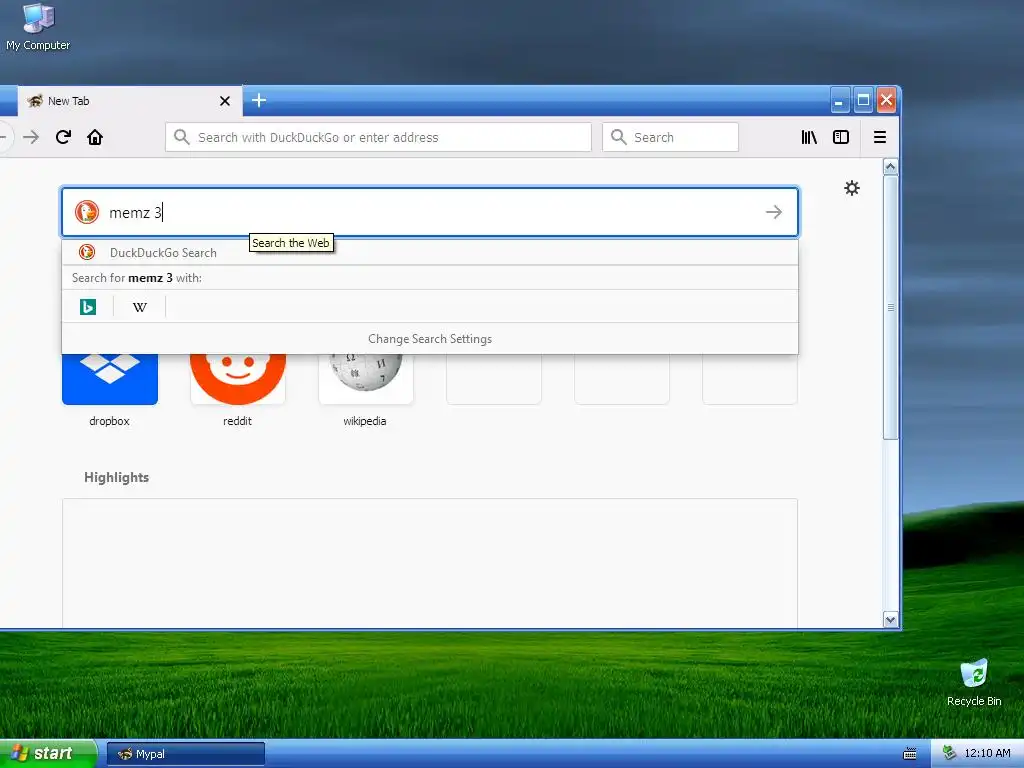Viewport: 1024px width, 768px height.
Task: Click the magnifier icon in address bar
Action: tap(182, 137)
